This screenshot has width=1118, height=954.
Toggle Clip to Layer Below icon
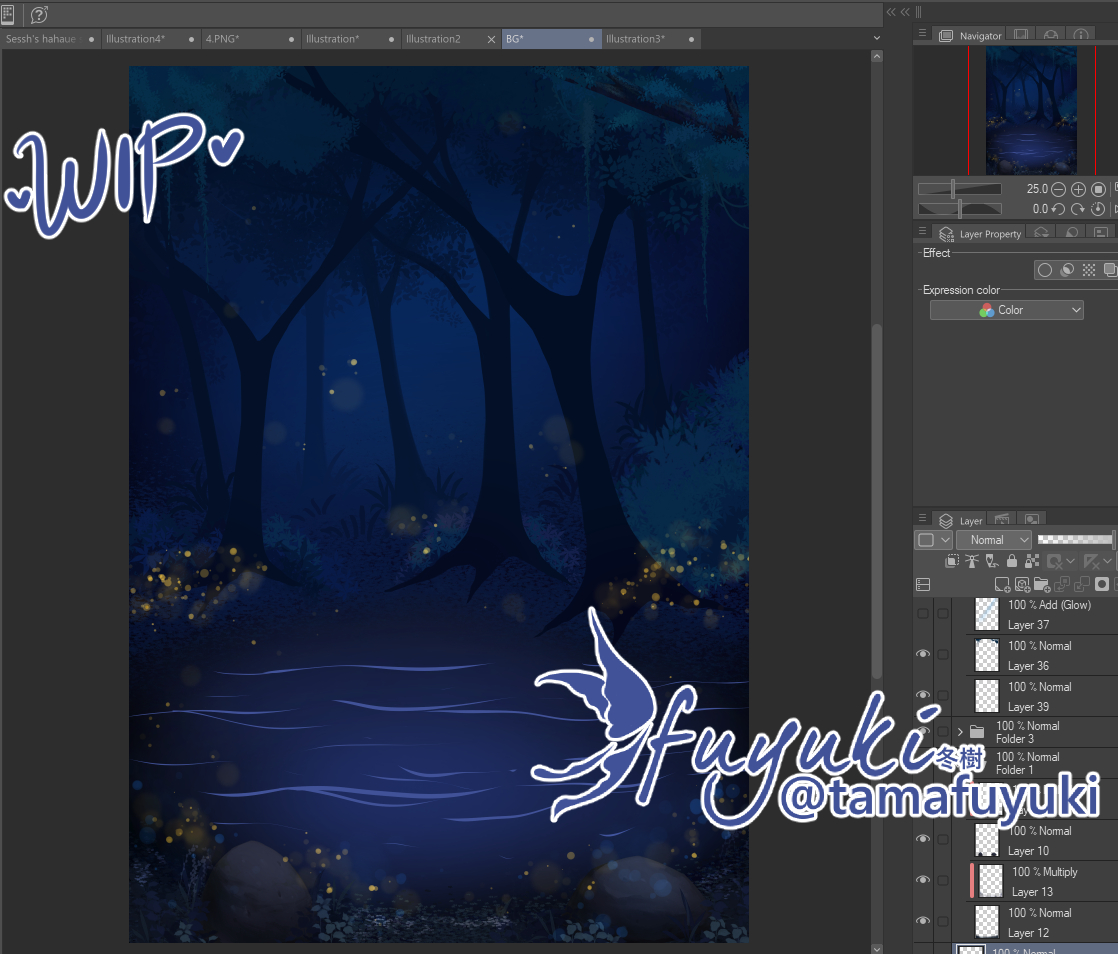coord(952,562)
